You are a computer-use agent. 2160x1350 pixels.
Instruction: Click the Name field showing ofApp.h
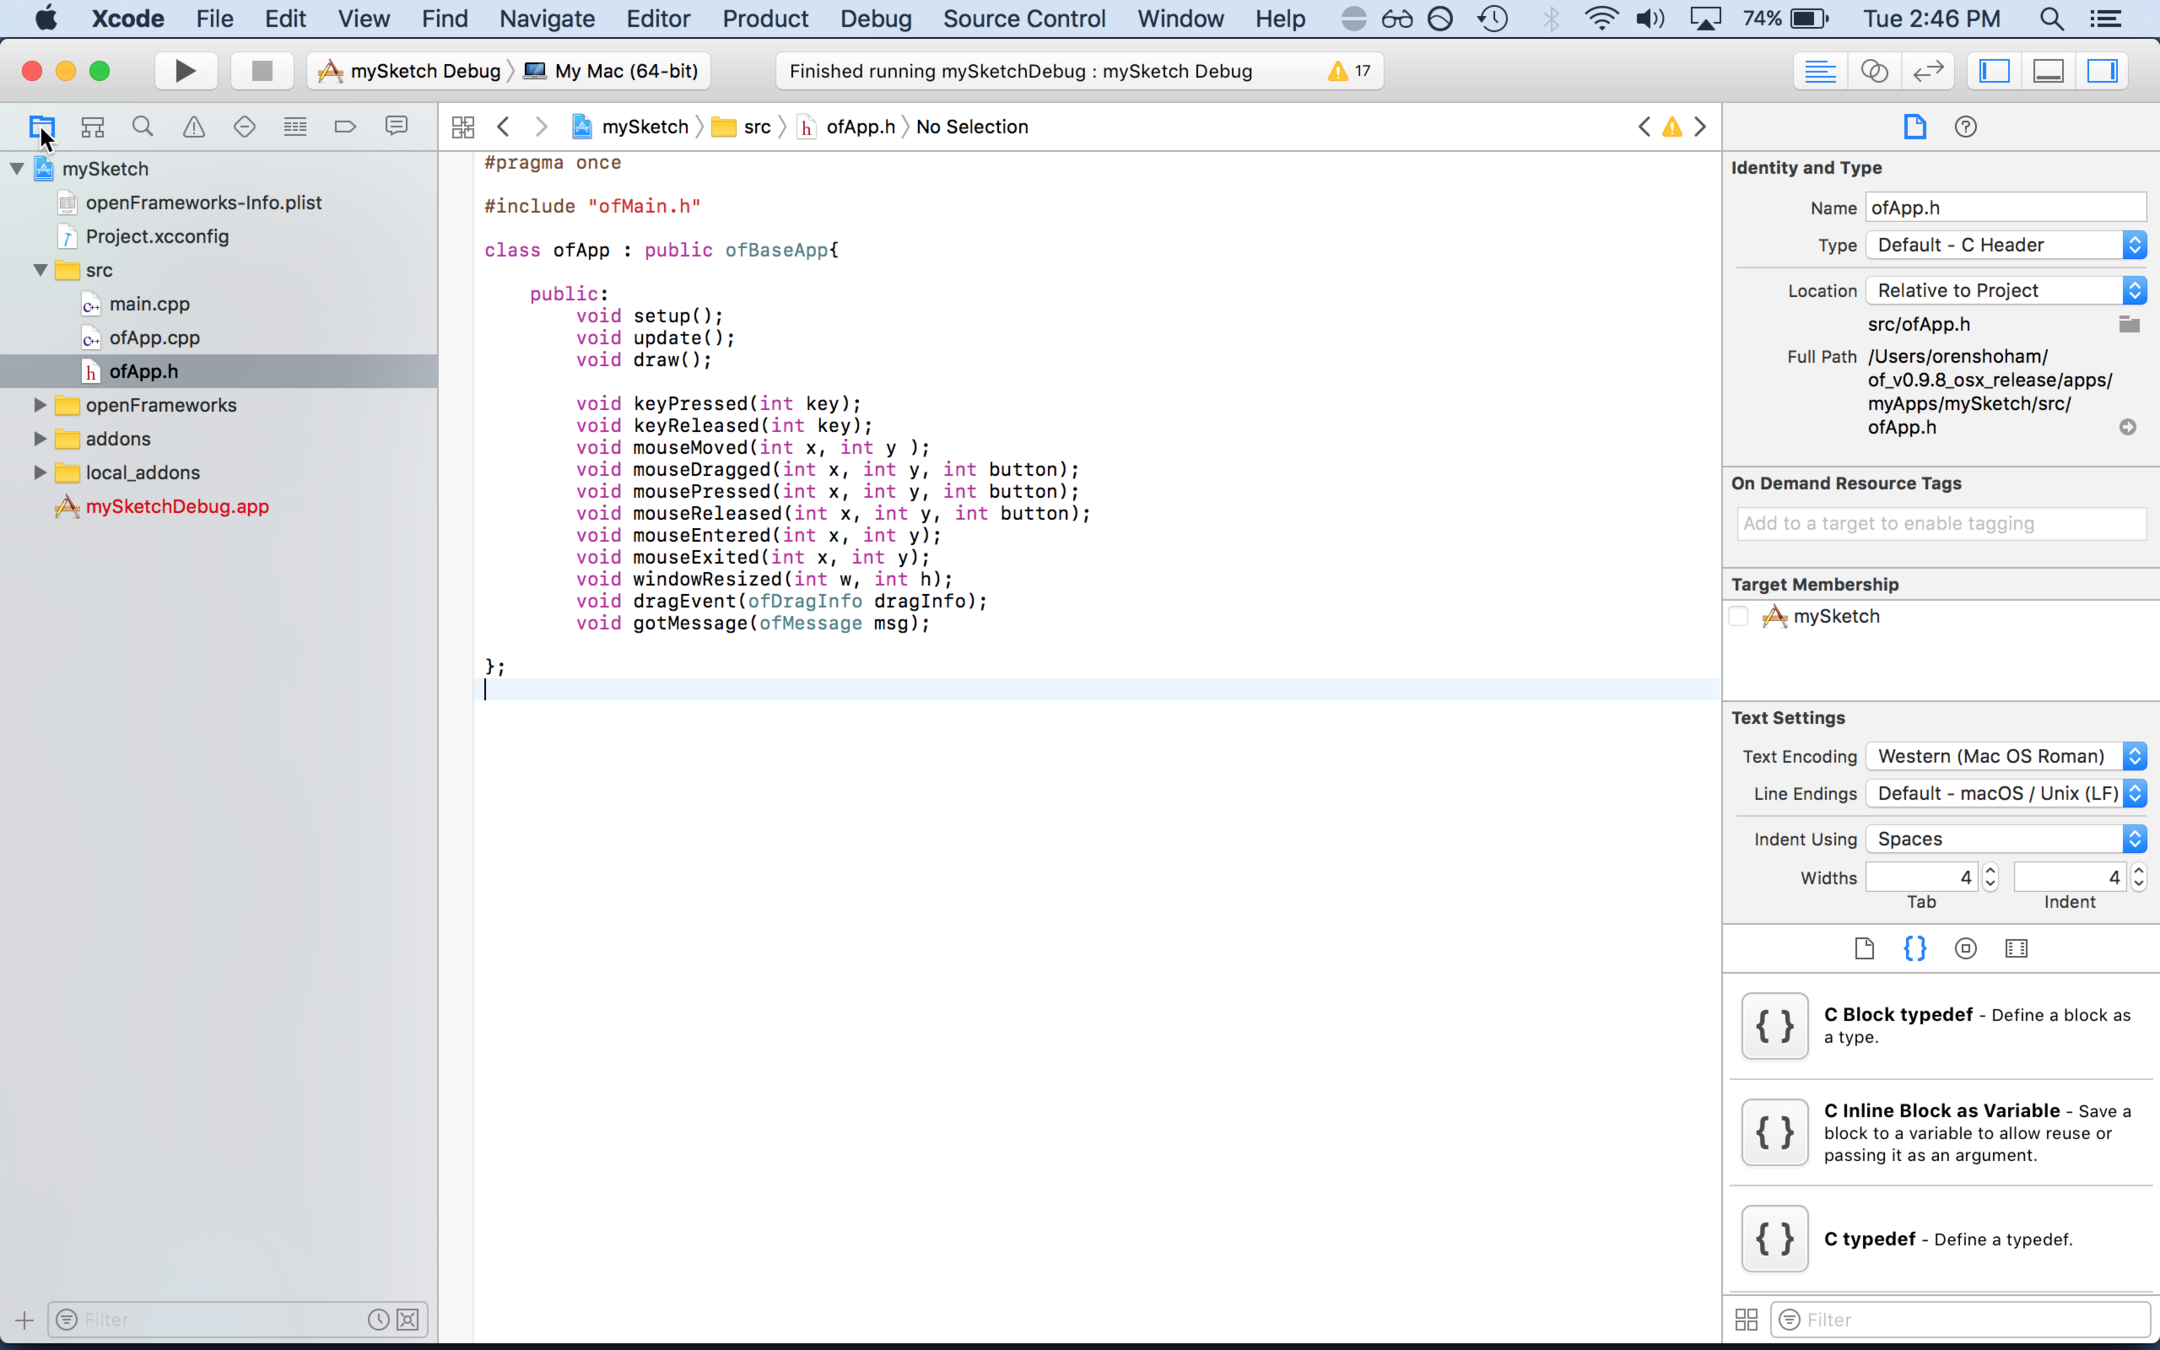point(2005,208)
